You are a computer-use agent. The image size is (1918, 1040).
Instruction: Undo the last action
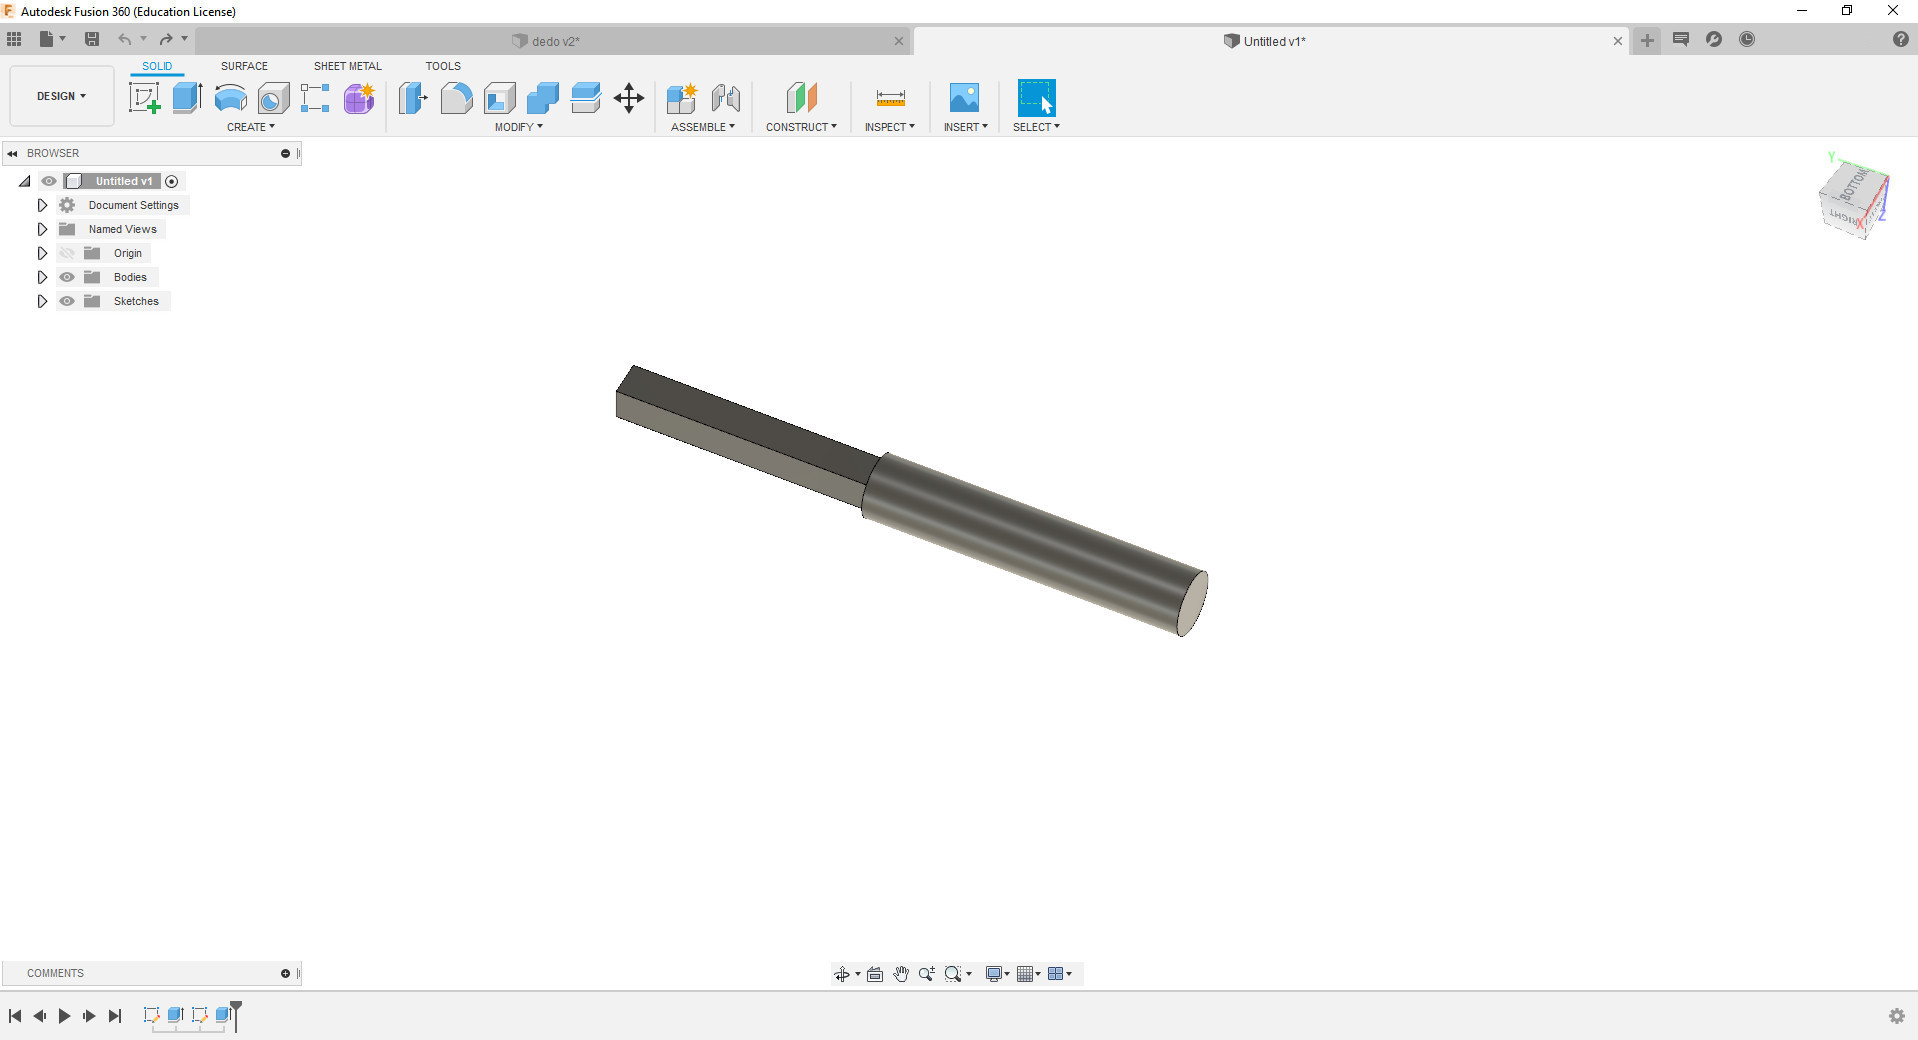(124, 39)
